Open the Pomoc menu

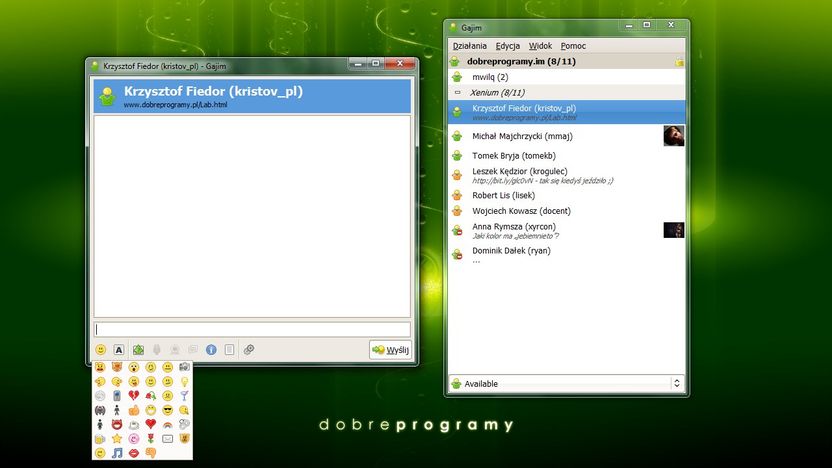coord(573,46)
